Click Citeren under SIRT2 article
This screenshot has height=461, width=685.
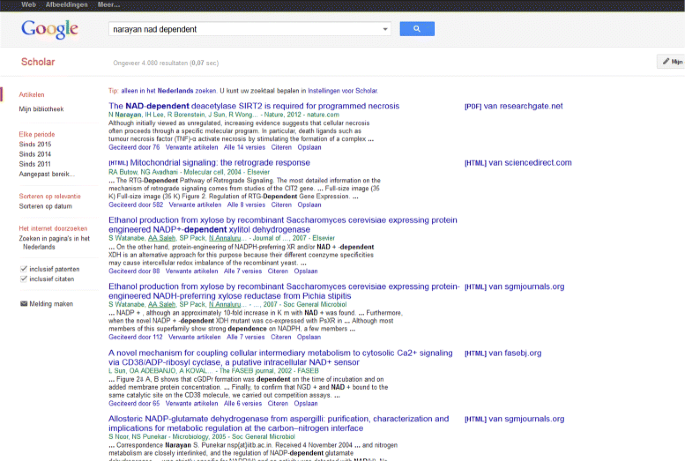281,147
